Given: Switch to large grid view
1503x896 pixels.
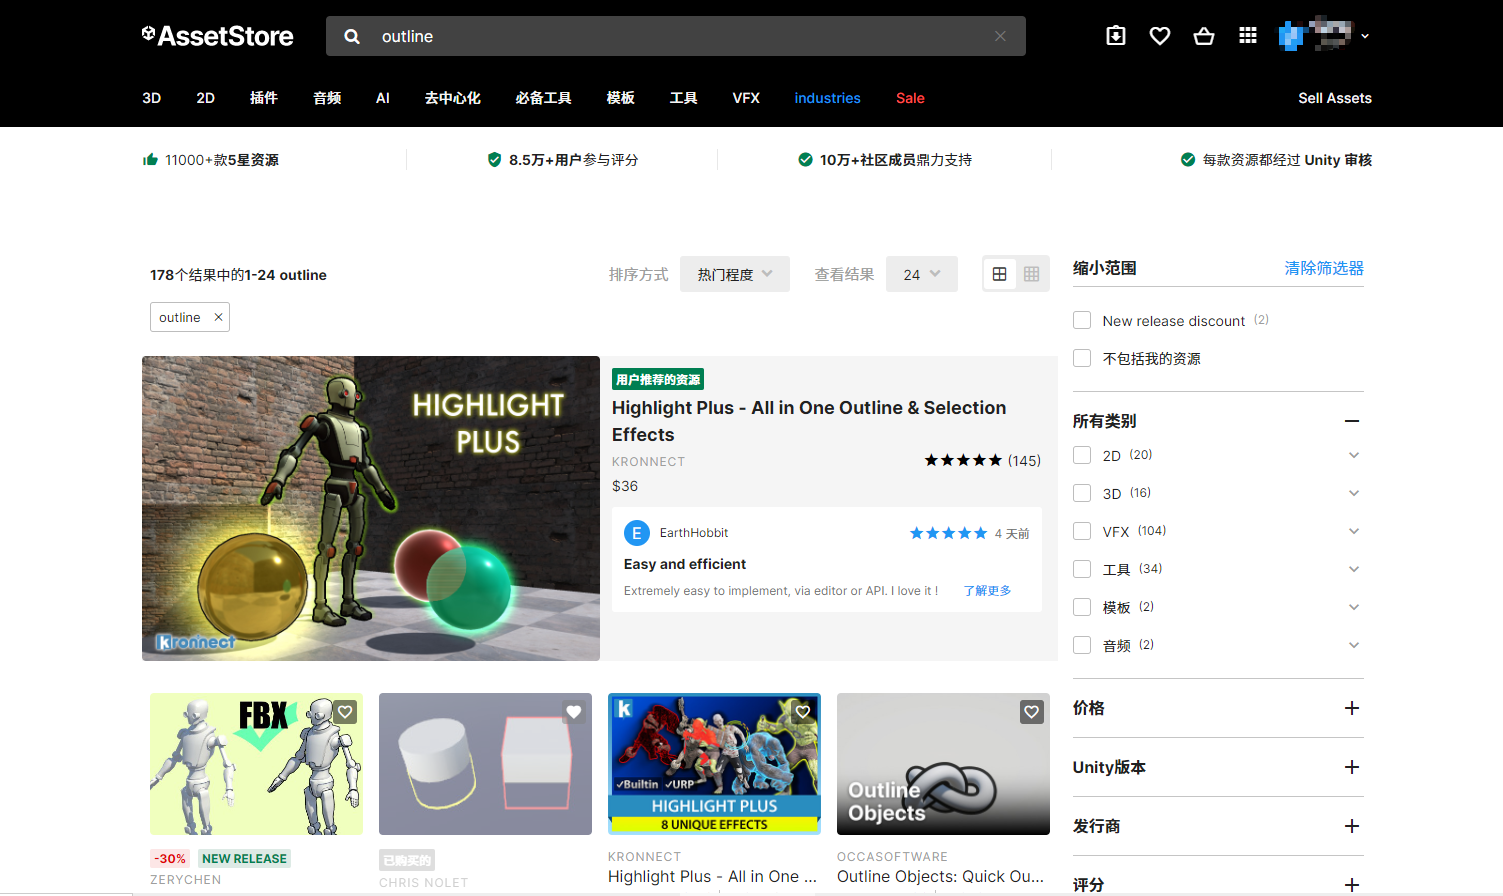Looking at the screenshot, I should click(999, 274).
